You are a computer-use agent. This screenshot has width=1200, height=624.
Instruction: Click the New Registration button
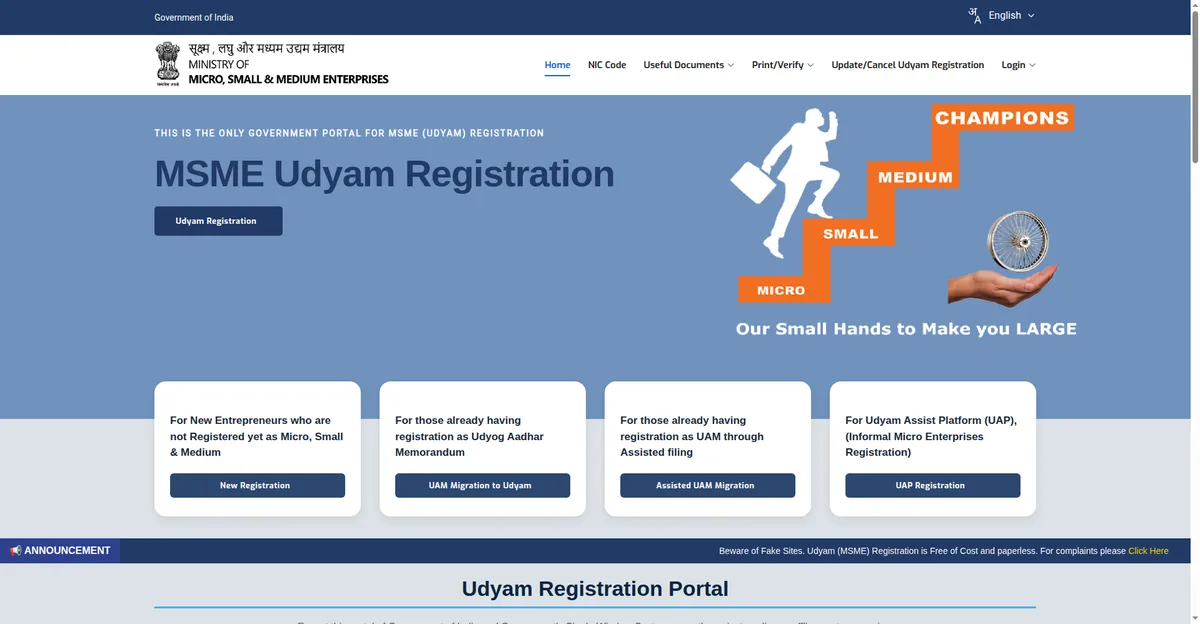257,485
